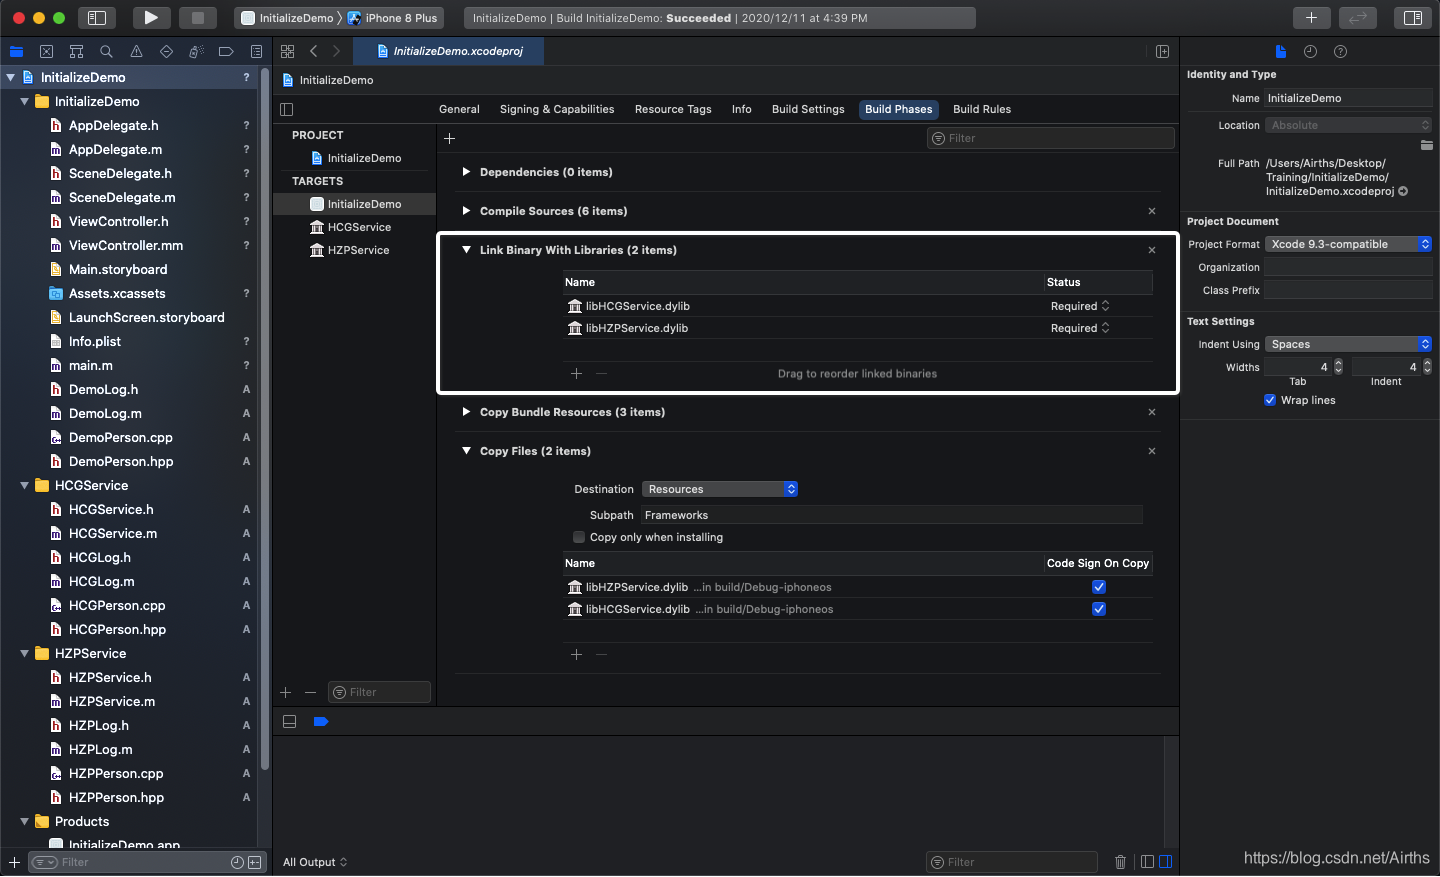This screenshot has width=1440, height=877.
Task: Toggle the inspectors panel toolbar button
Action: point(1413,17)
